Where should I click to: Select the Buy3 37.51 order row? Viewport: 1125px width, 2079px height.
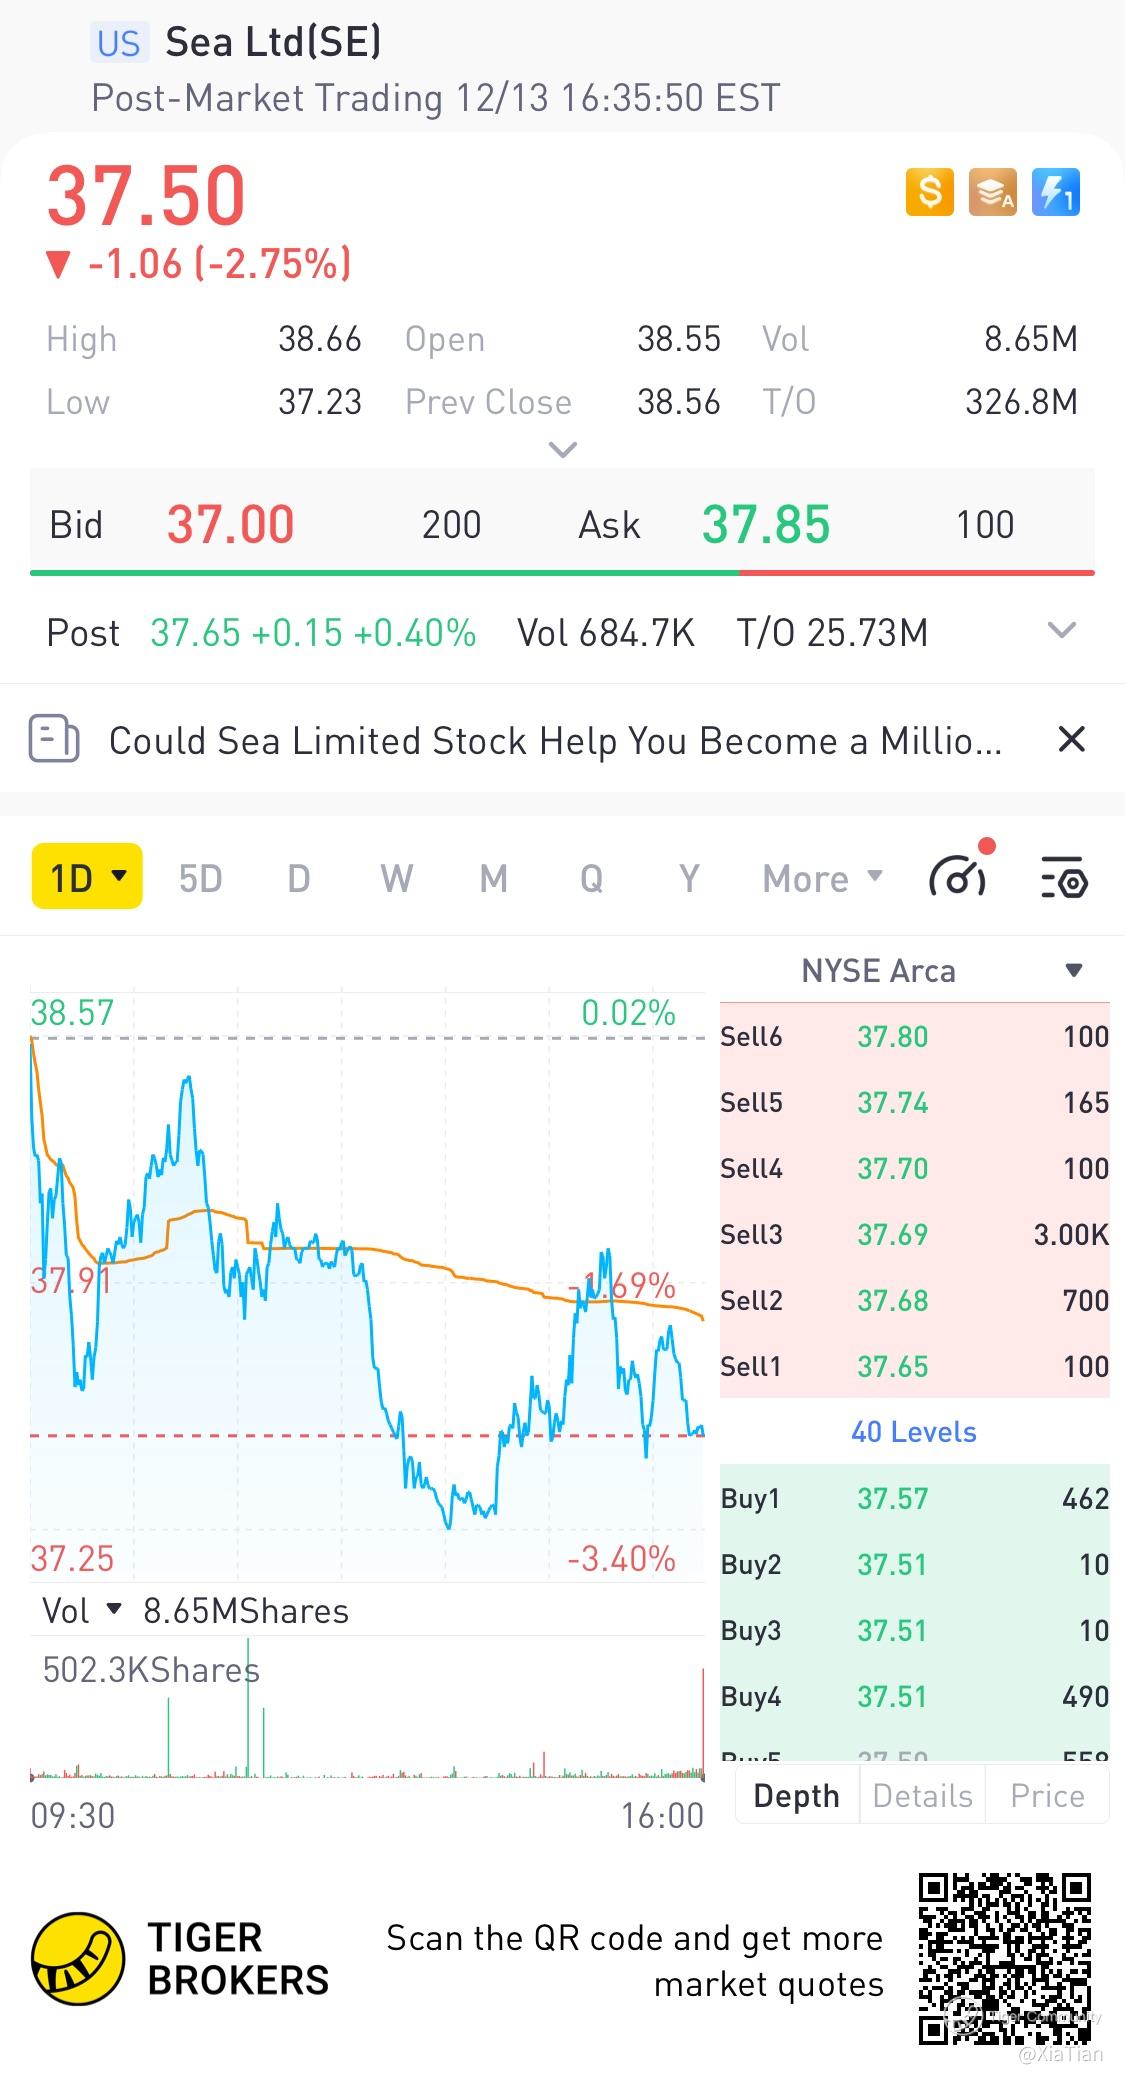[x=914, y=1631]
